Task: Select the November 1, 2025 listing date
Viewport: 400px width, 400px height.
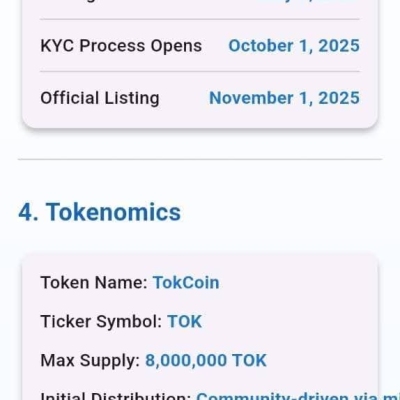Action: coord(284,98)
